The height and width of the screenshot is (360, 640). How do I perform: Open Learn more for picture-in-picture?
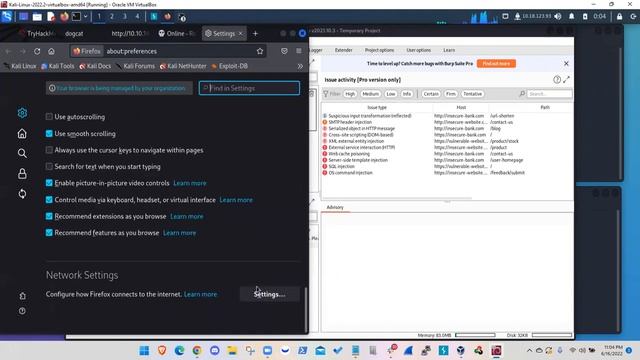(190, 183)
